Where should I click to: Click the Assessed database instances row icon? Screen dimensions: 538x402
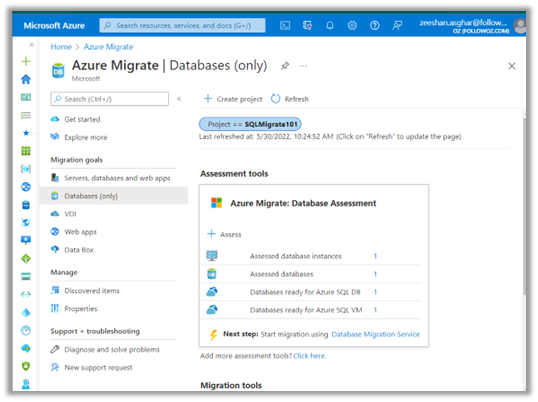tap(212, 256)
